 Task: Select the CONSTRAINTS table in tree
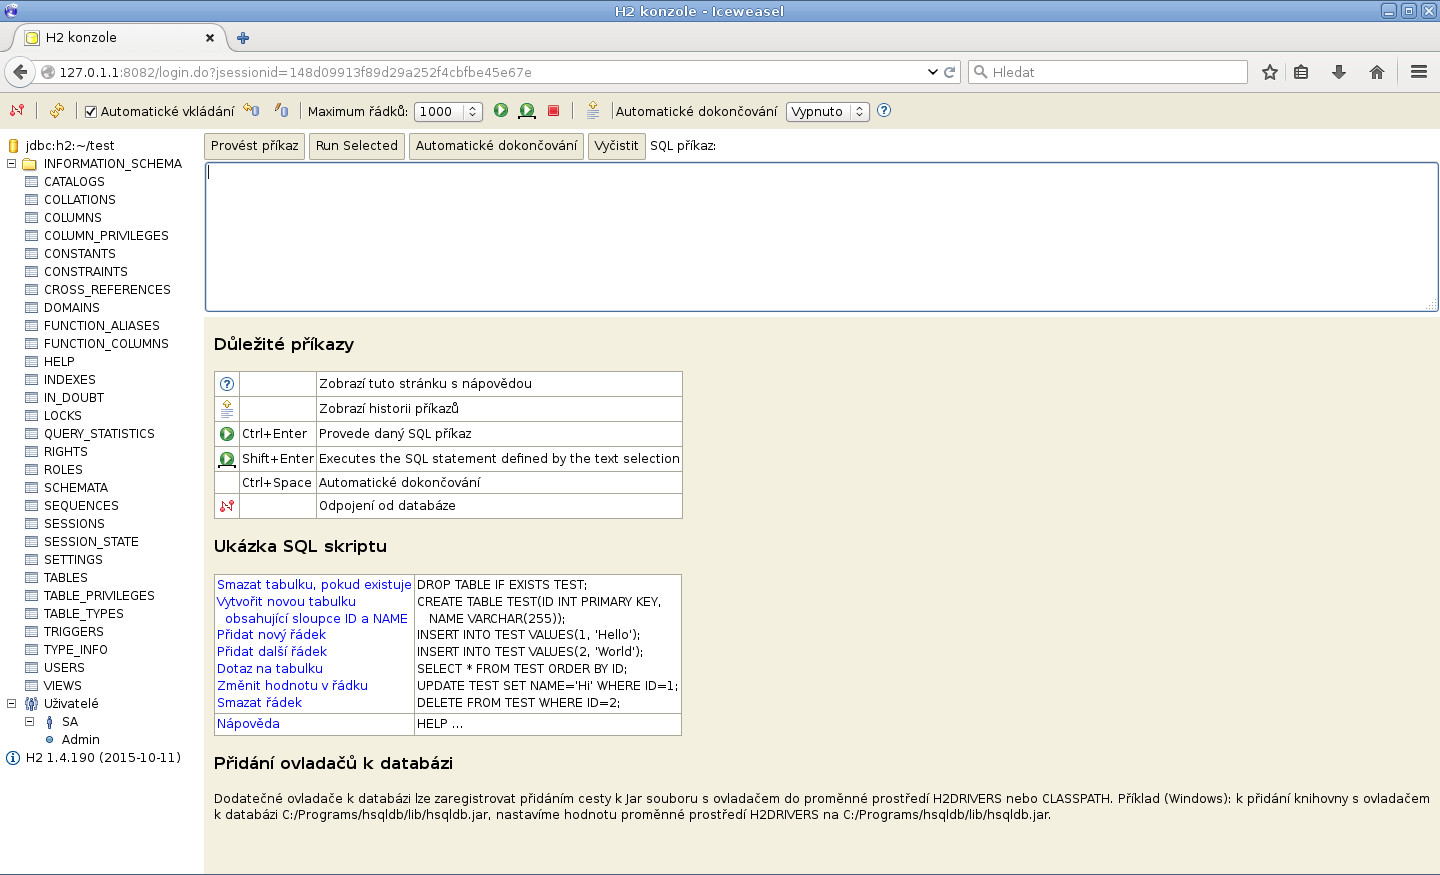click(86, 272)
